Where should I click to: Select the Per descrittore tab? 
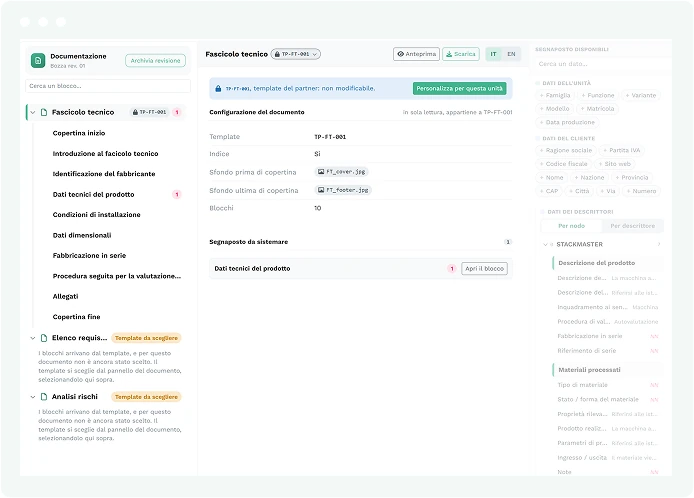632,226
